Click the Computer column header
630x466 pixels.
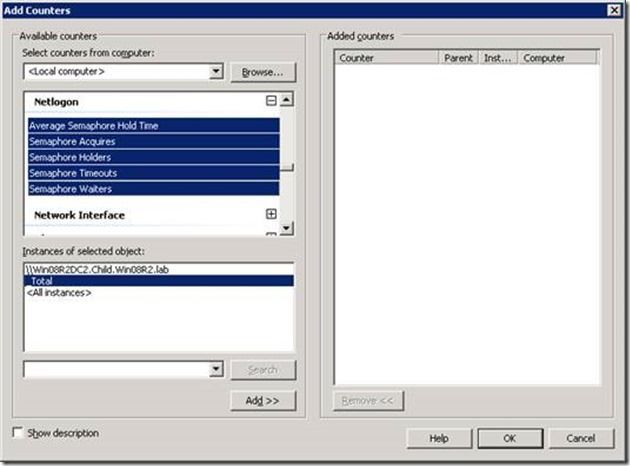pos(557,58)
